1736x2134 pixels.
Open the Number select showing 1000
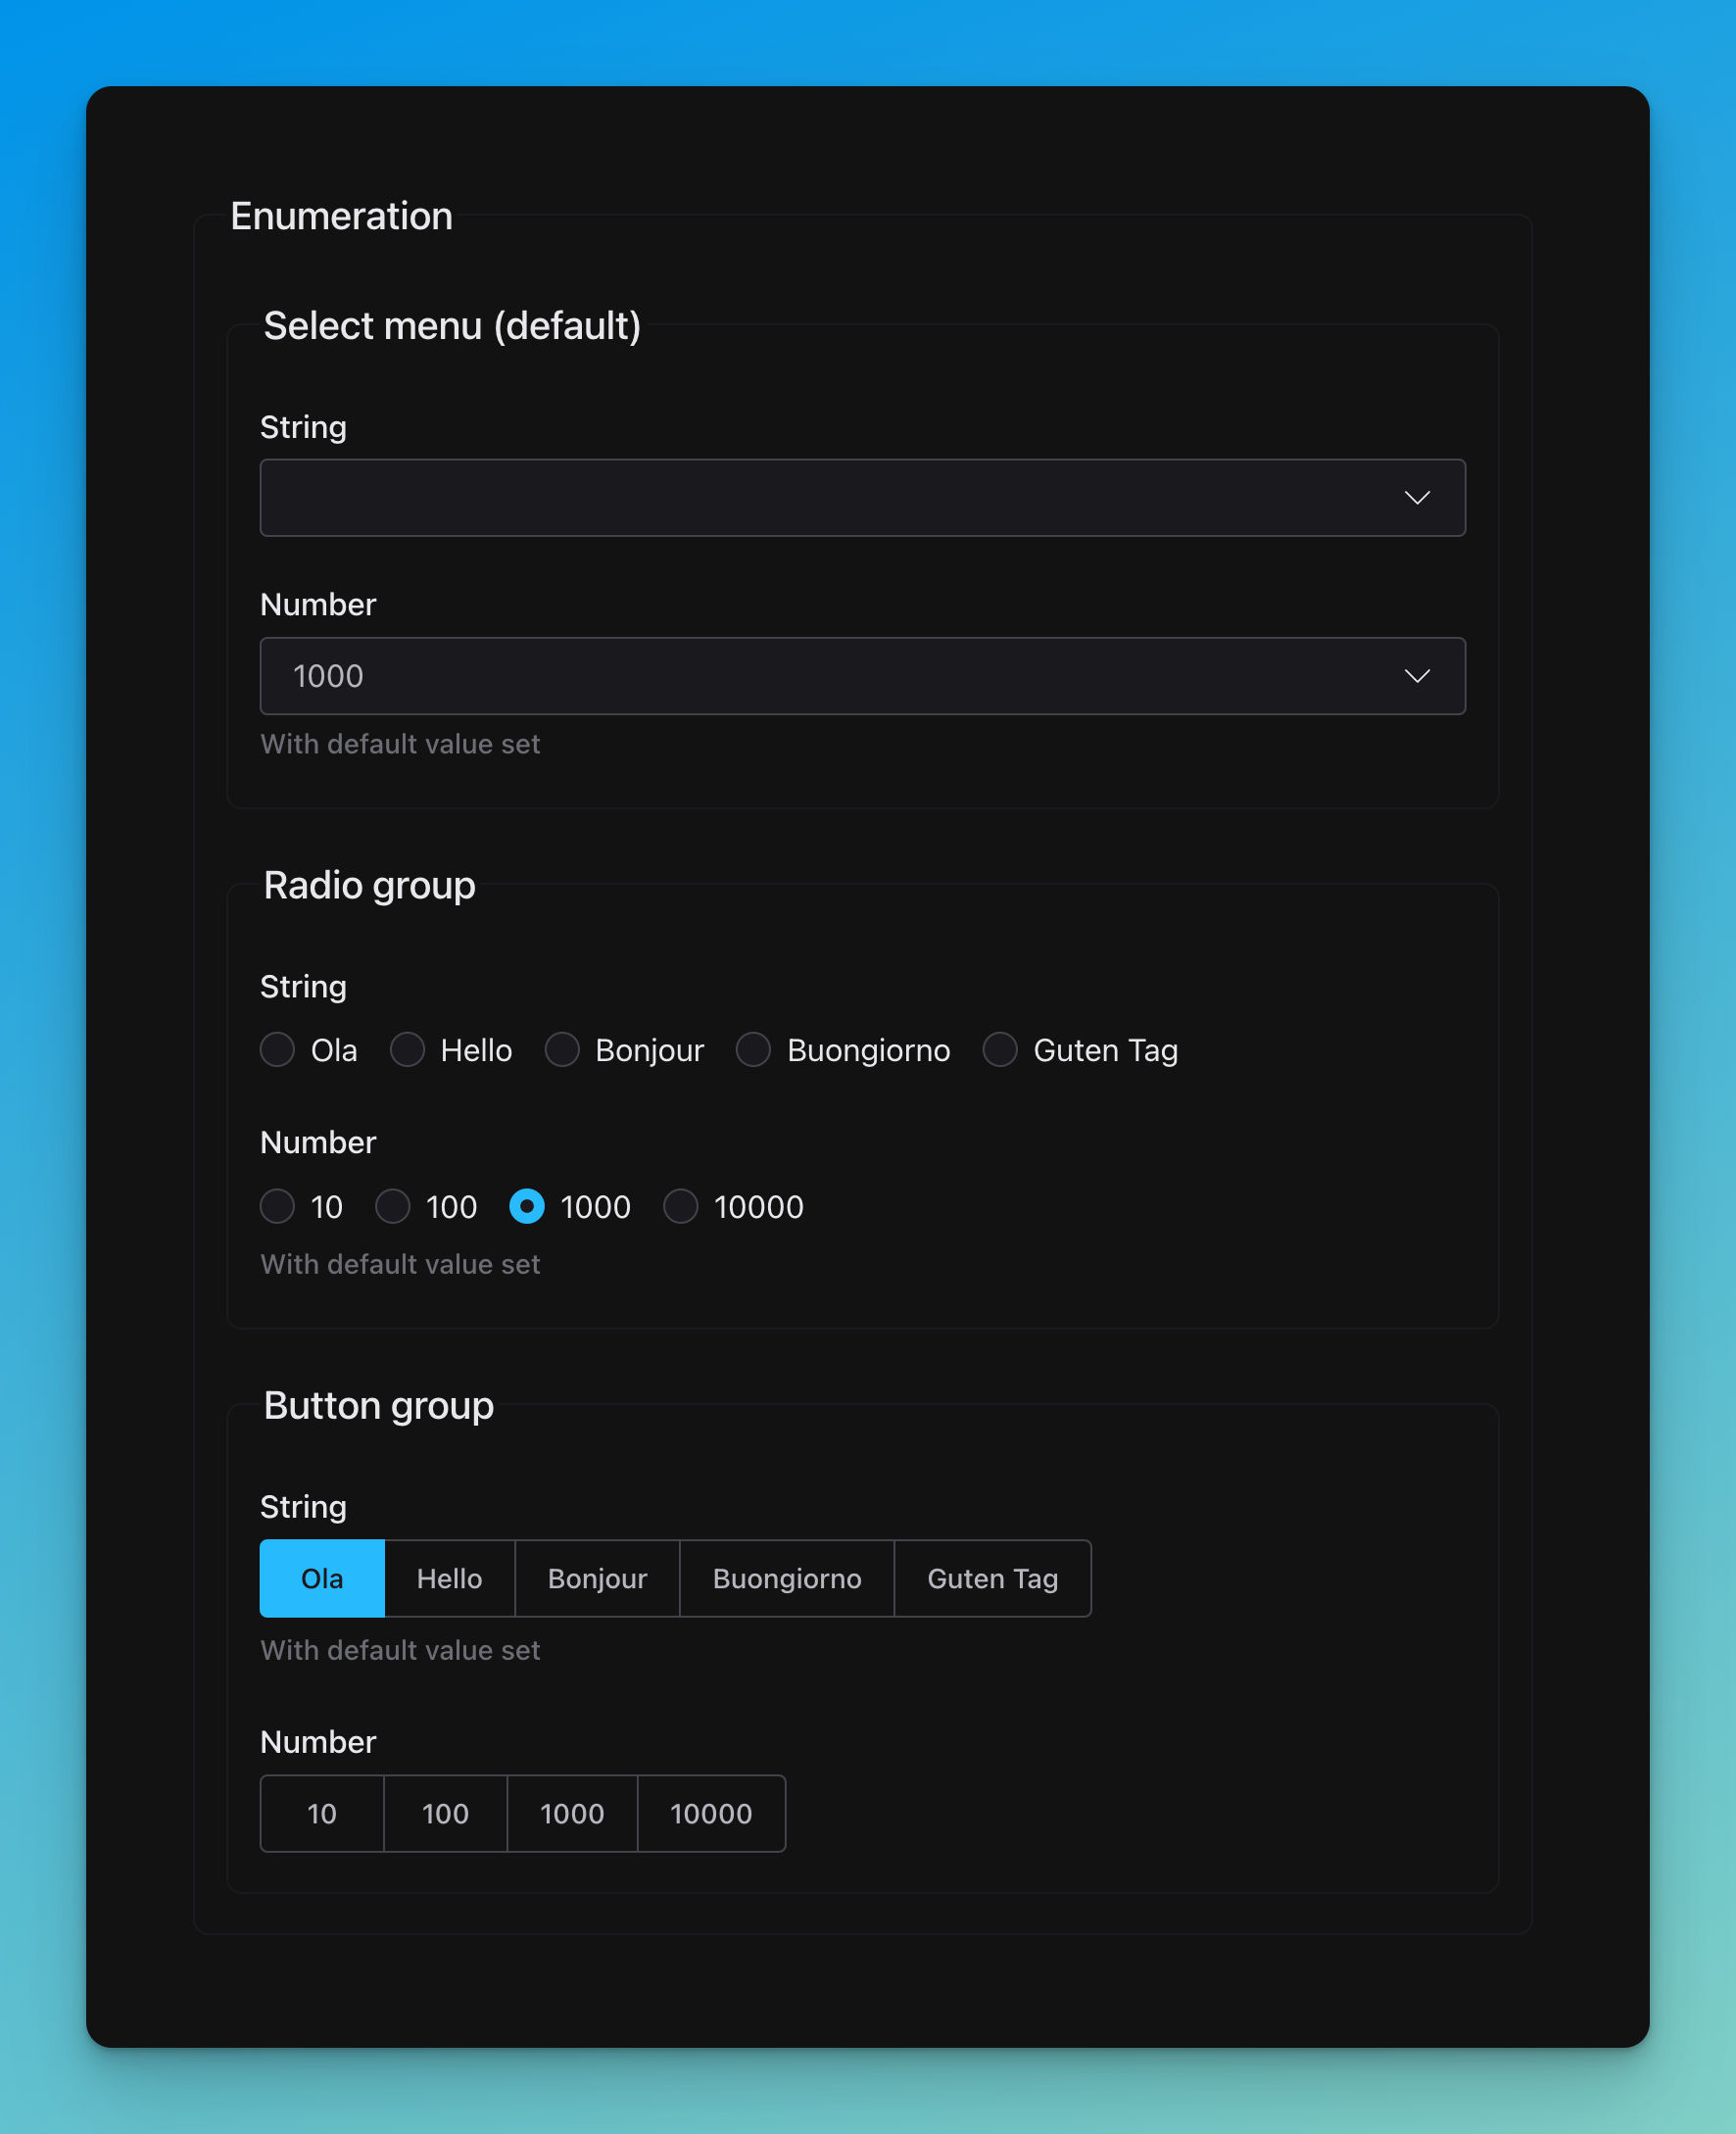pos(862,676)
